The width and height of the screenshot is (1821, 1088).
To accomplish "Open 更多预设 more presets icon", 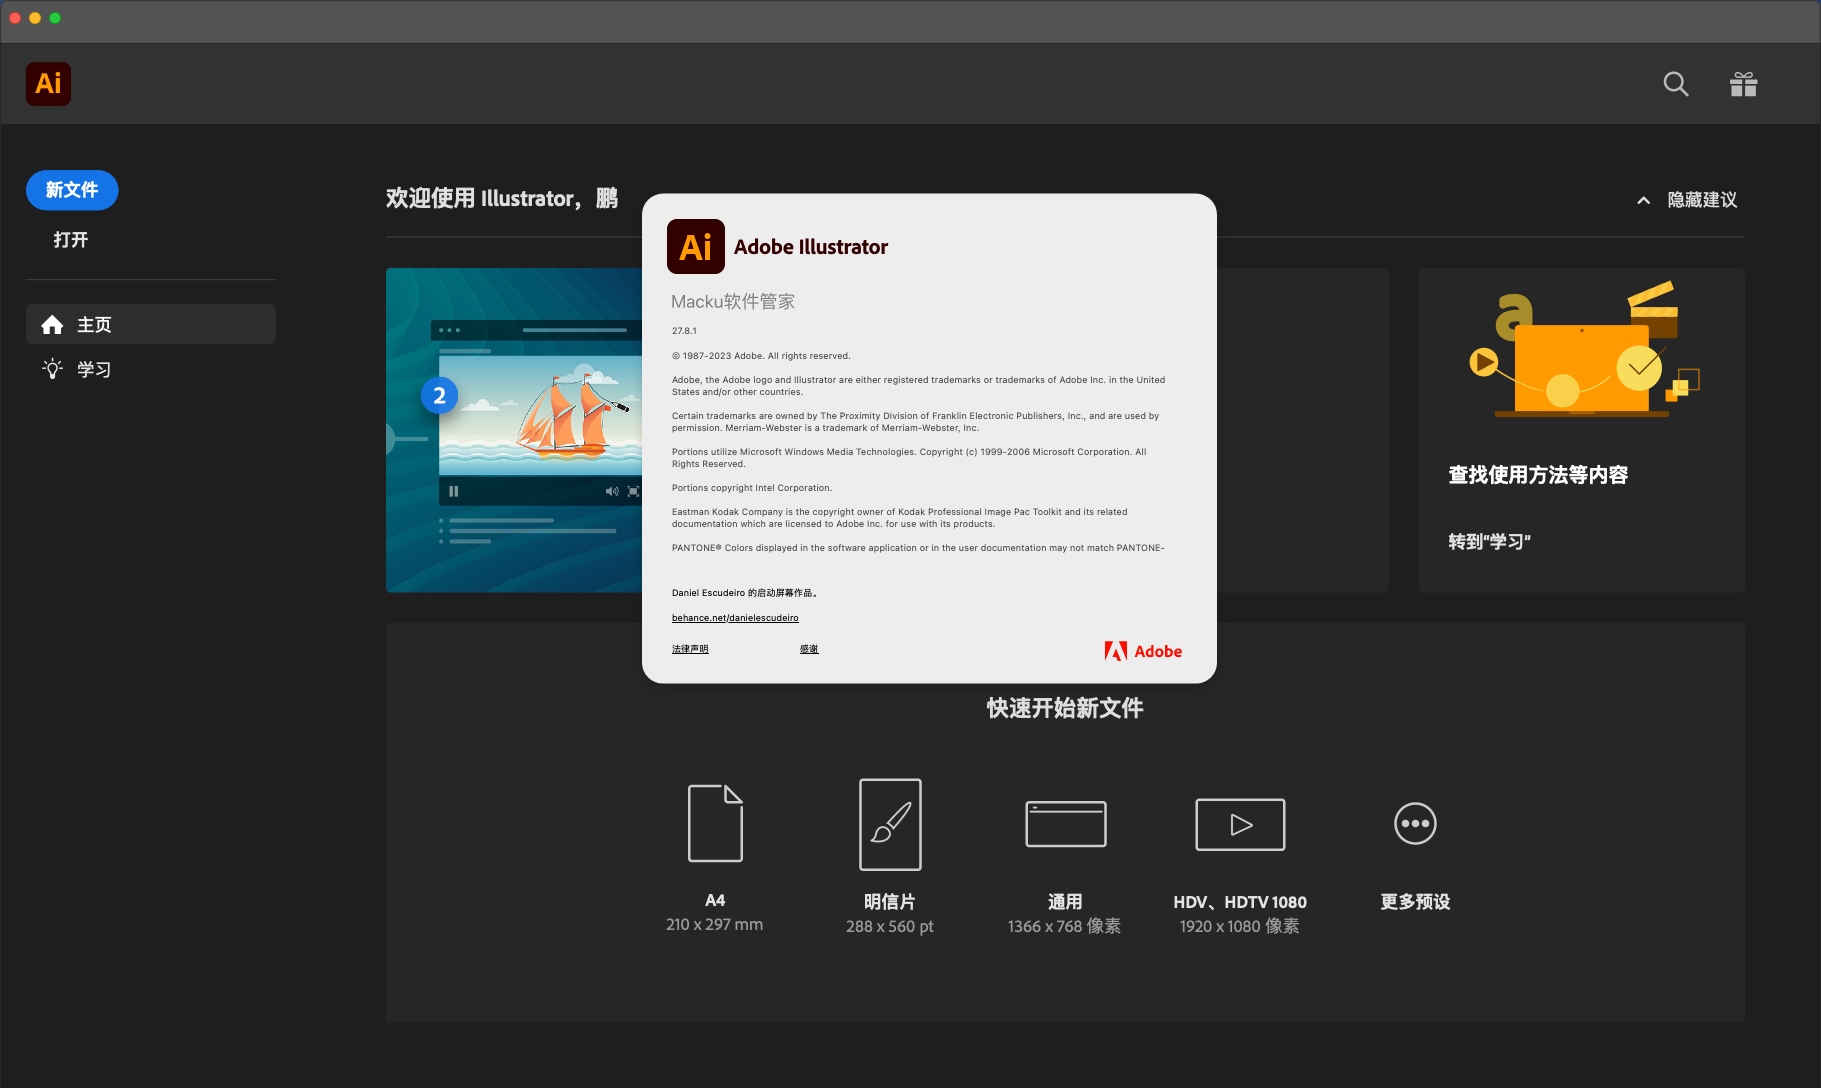I will pyautogui.click(x=1415, y=824).
